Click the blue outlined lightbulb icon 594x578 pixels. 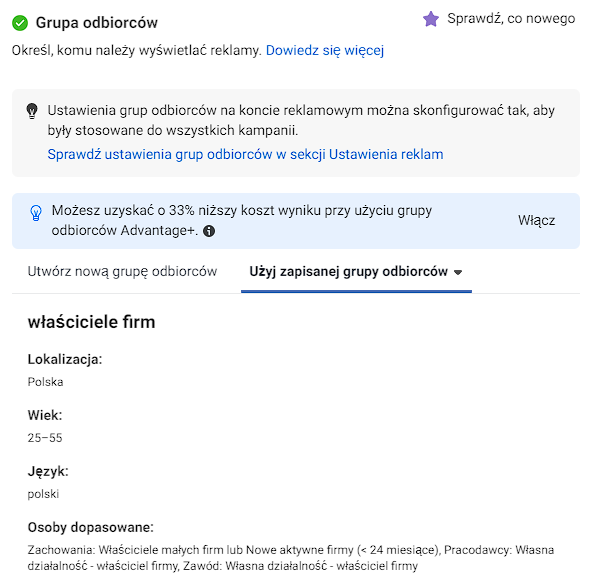point(36,213)
